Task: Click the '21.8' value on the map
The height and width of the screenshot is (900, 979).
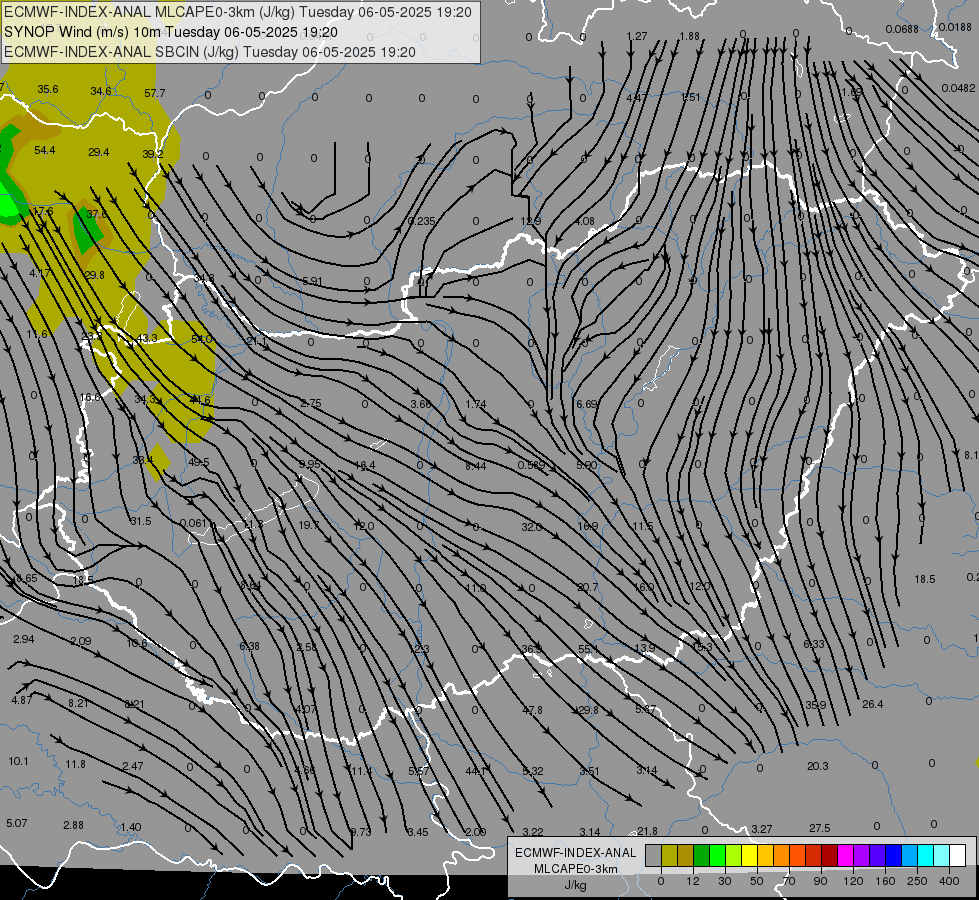Action: [647, 831]
